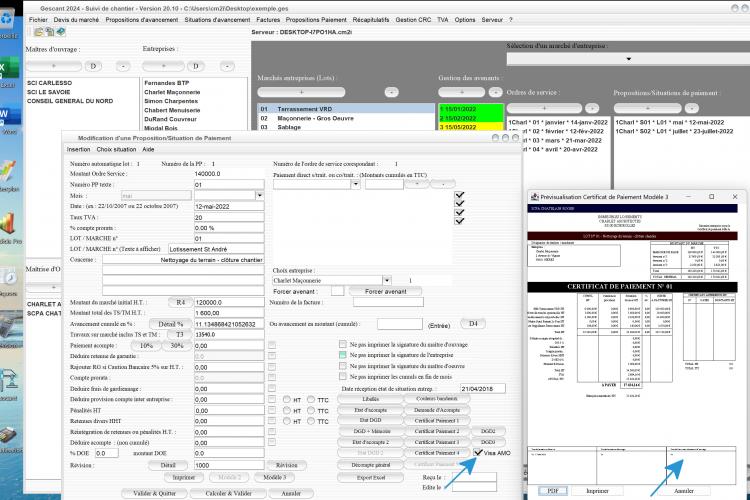Image resolution: width=750 pixels, height=500 pixels.
Task: Select ordre de service '1Charl * 01 * janvier'
Action: tap(558, 122)
